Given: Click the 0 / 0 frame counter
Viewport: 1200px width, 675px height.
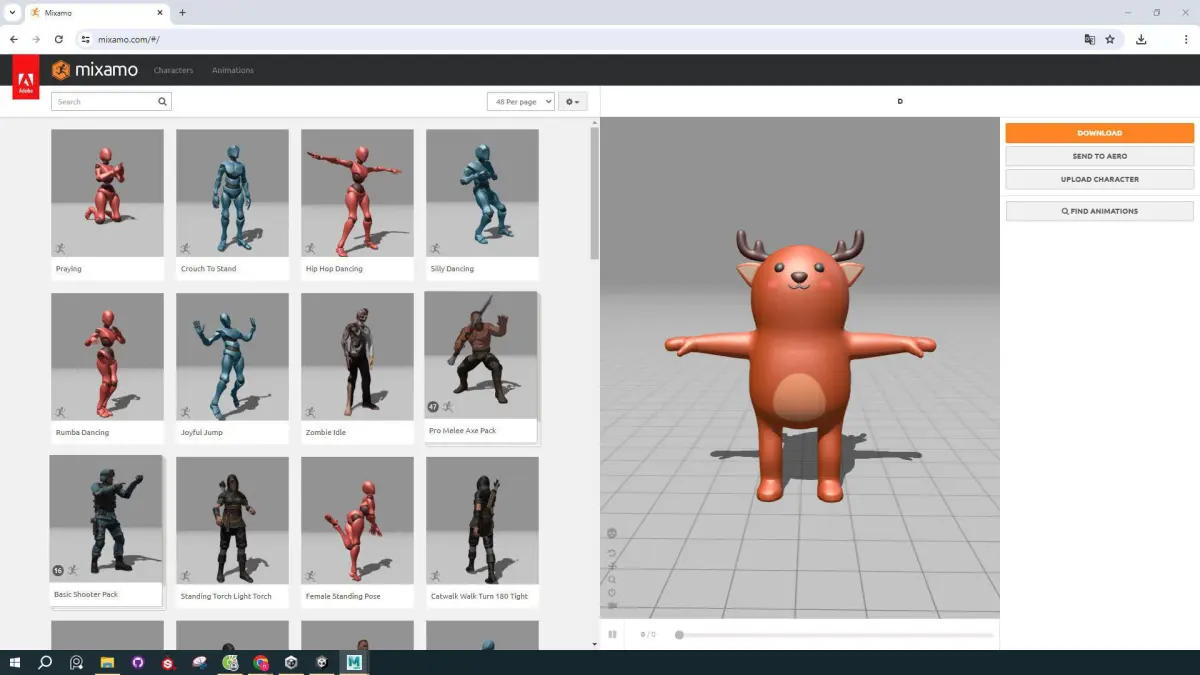Looking at the screenshot, I should [648, 635].
